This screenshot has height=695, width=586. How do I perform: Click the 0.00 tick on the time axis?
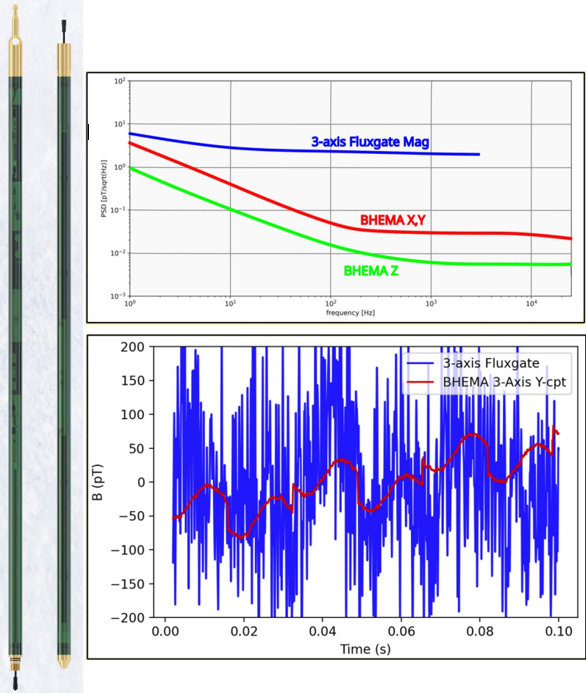pyautogui.click(x=165, y=631)
